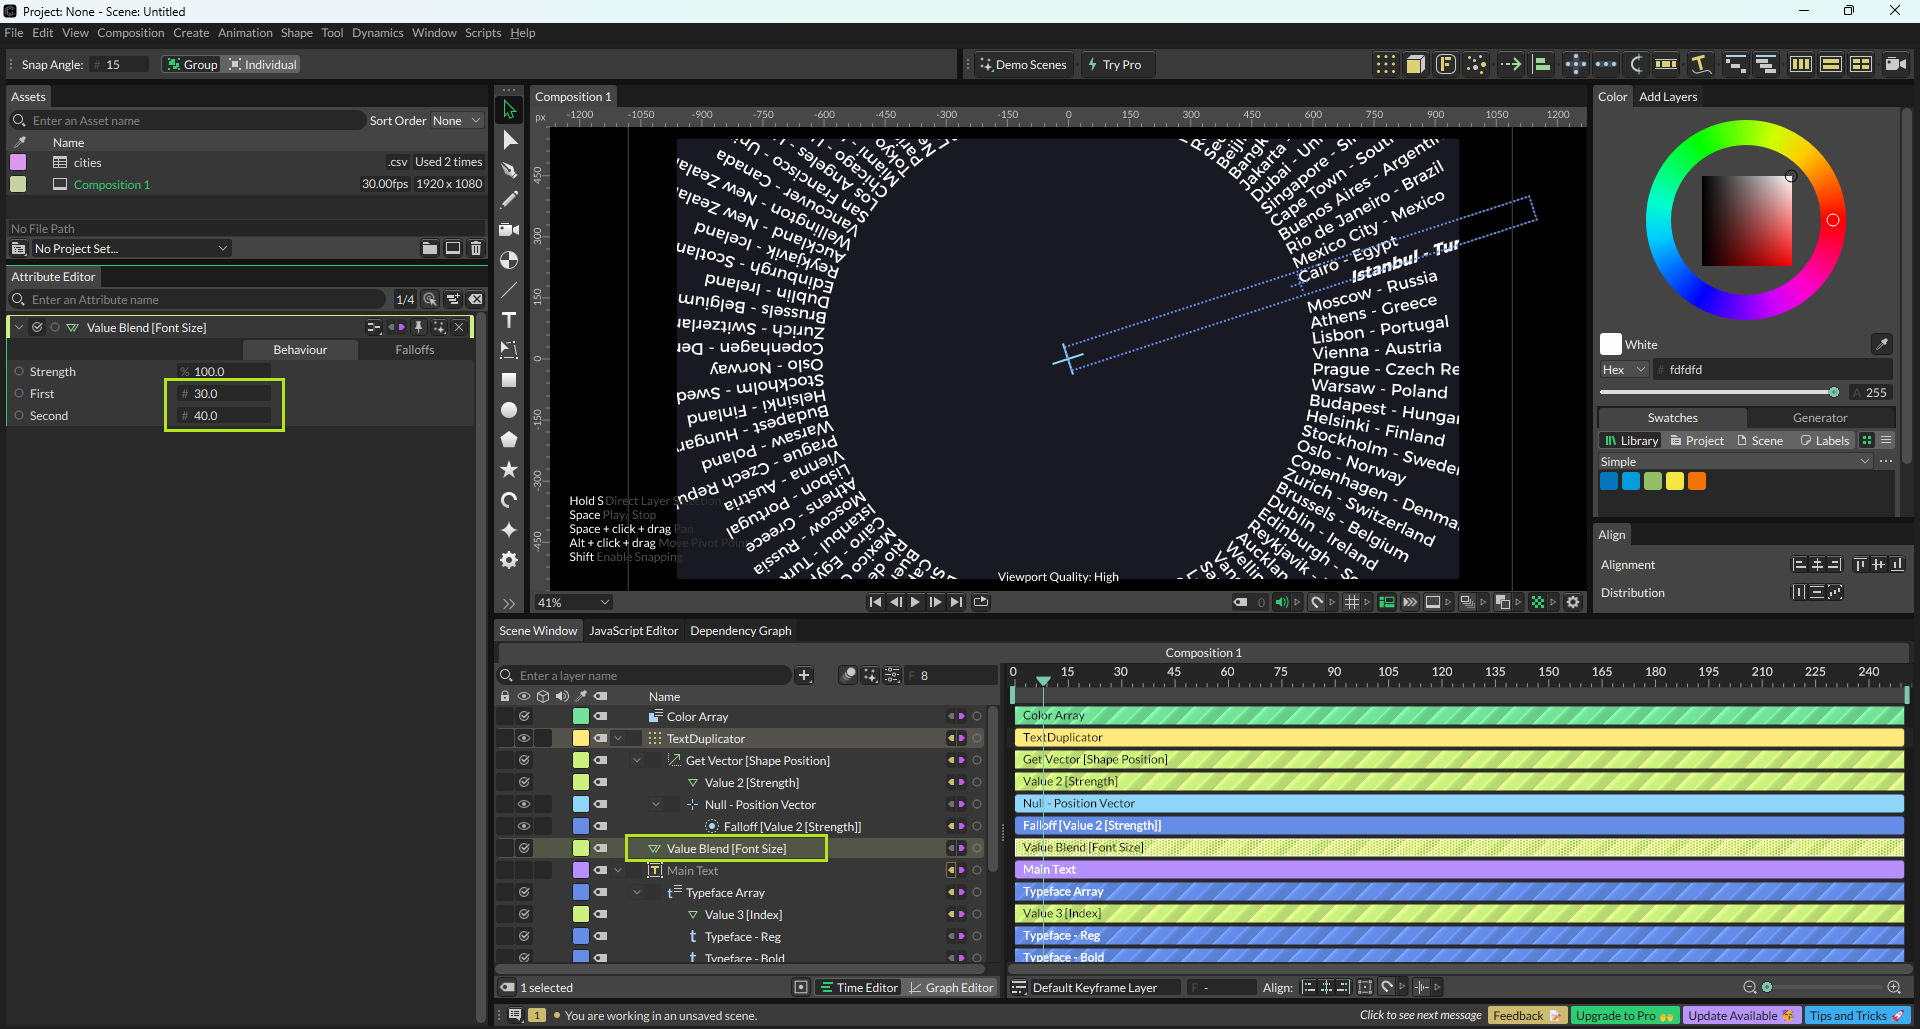
Task: Select the Text tool in the toolbox
Action: (509, 320)
